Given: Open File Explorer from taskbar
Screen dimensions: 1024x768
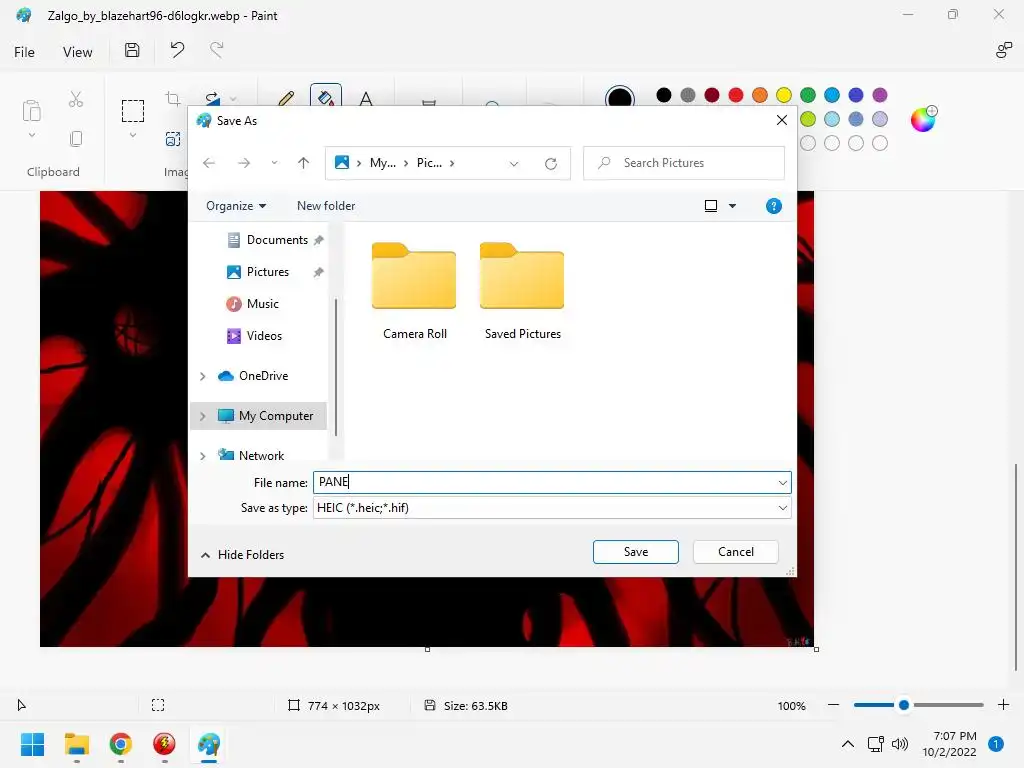Looking at the screenshot, I should [x=76, y=744].
